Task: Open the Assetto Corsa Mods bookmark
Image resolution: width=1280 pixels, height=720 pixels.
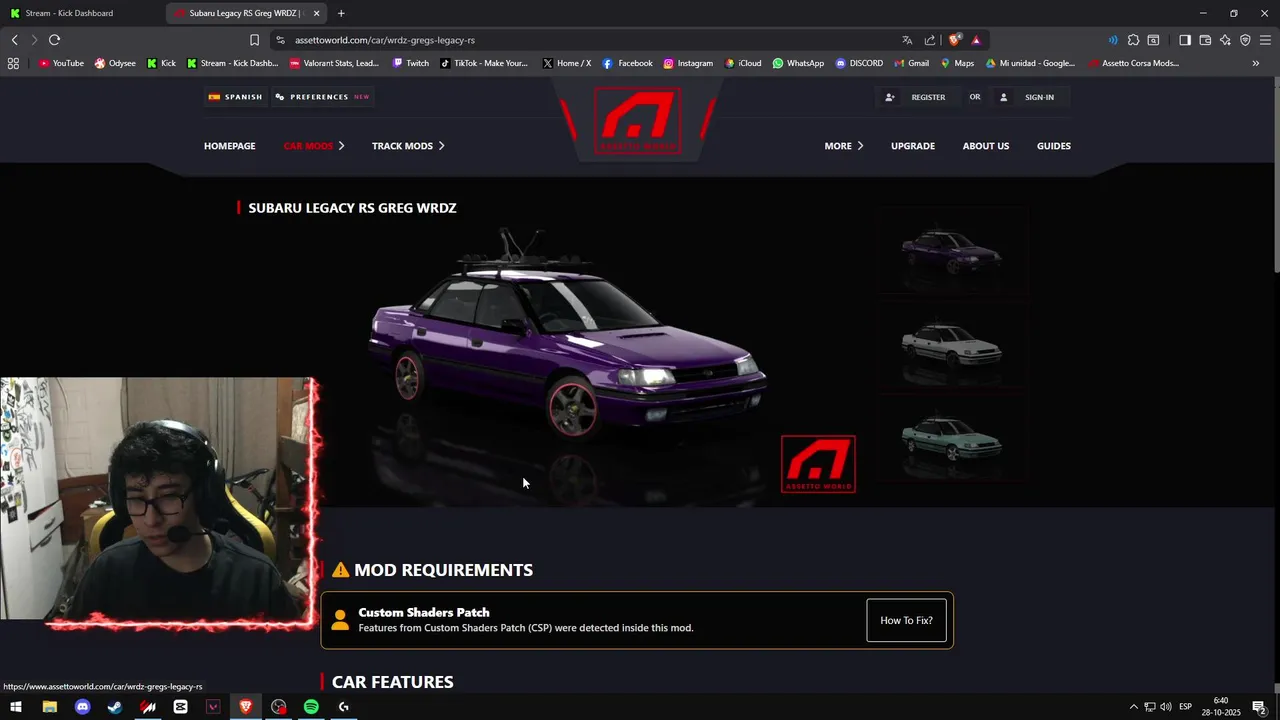Action: (1134, 63)
